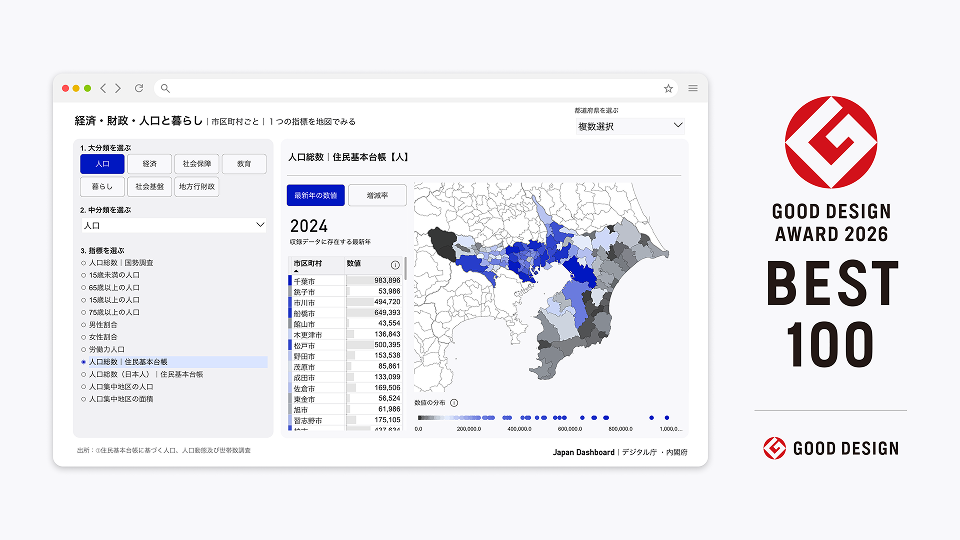Click the 東金市 row
Screen dimensions: 960x540
click(x=345, y=399)
